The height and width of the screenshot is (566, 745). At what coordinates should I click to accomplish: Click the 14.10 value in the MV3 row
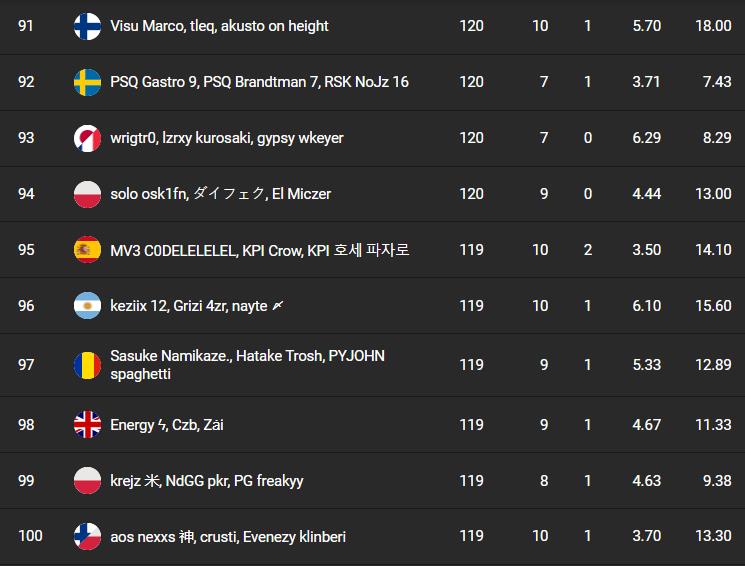click(712, 250)
